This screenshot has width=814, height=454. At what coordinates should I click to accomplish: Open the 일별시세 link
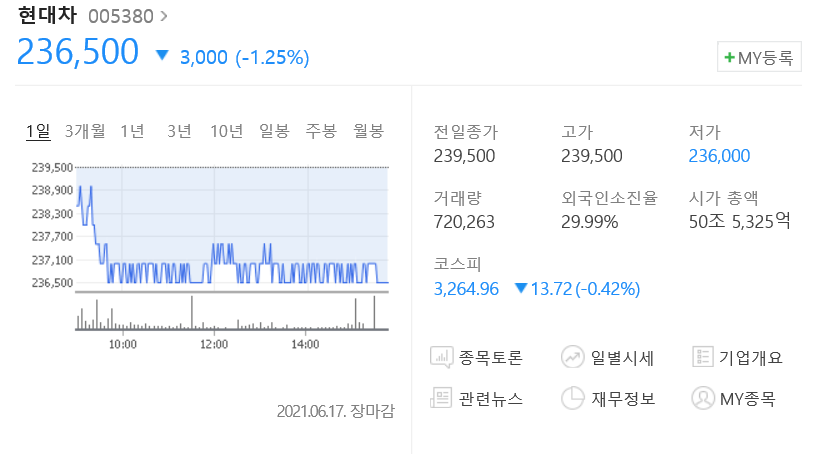[622, 357]
